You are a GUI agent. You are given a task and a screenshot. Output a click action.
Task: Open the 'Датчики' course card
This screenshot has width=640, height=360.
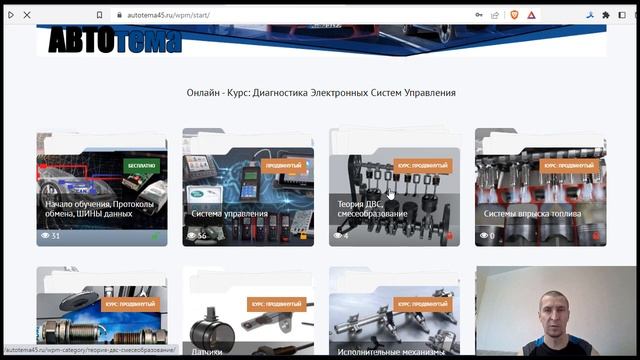pos(248,311)
